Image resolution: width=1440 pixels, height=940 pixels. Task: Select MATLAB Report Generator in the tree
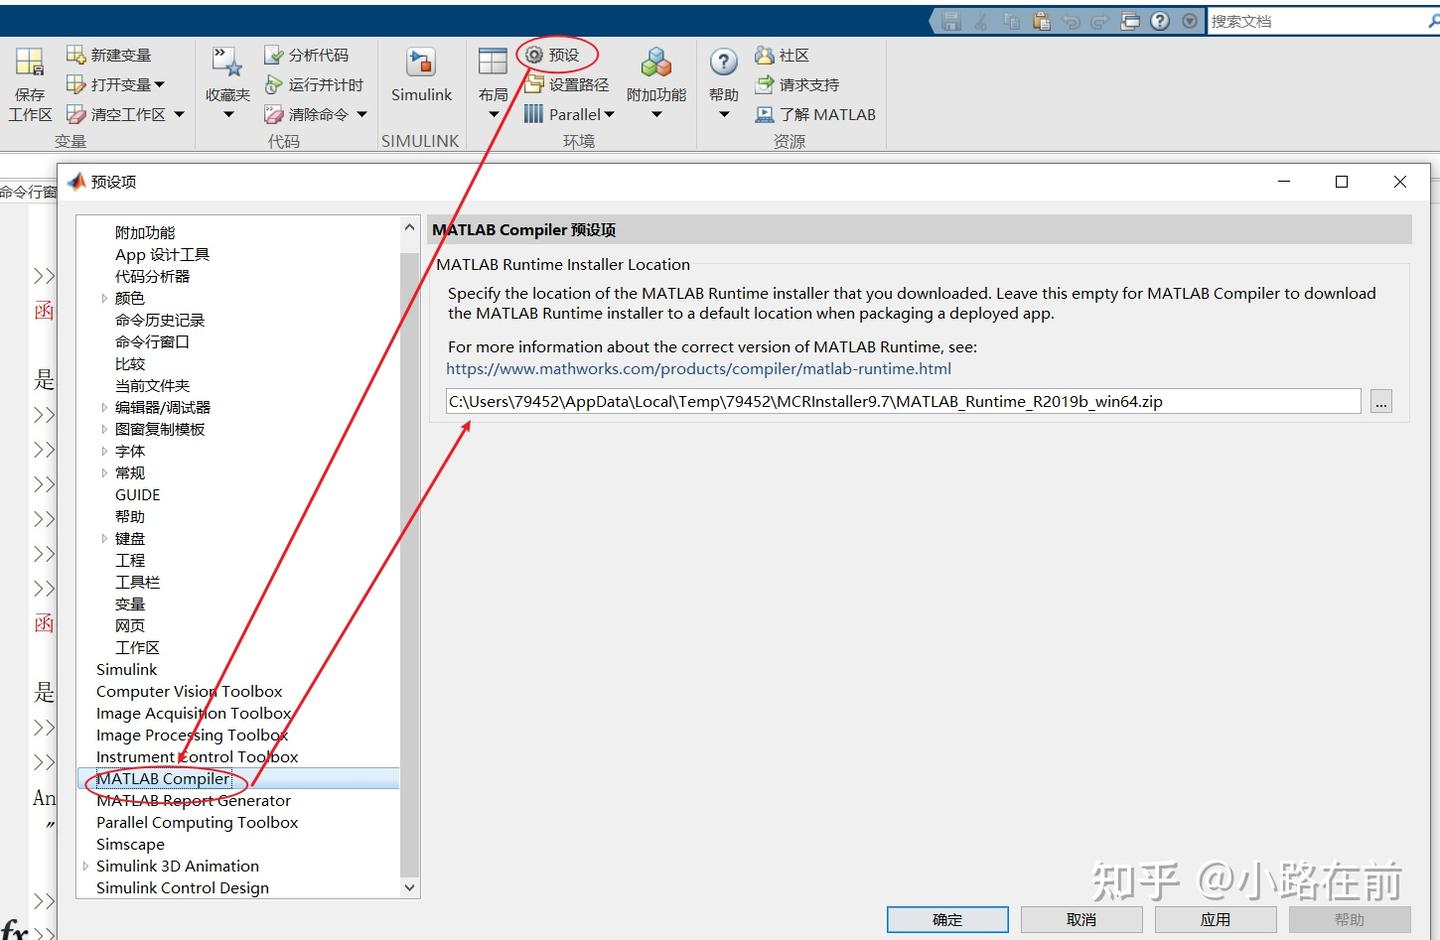[193, 800]
